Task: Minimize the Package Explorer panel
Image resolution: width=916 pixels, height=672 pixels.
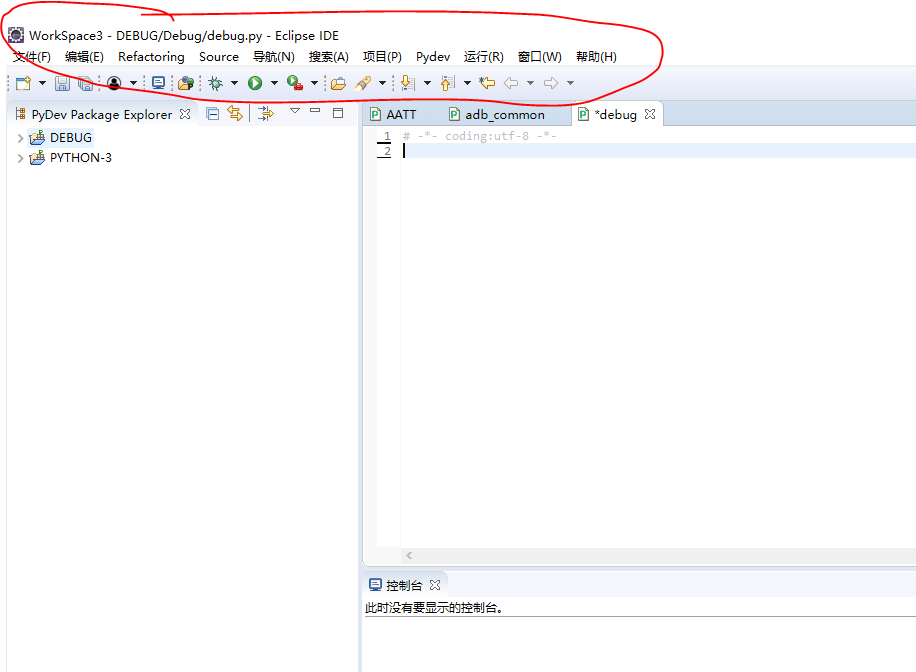Action: point(315,110)
